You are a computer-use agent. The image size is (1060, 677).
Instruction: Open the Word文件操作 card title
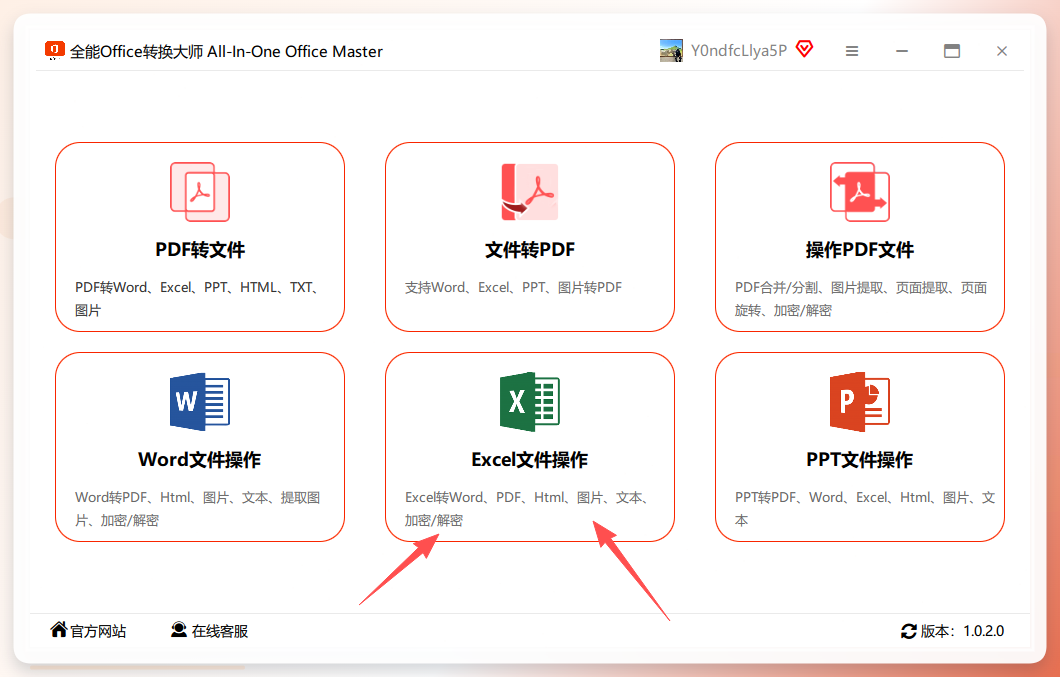point(199,460)
